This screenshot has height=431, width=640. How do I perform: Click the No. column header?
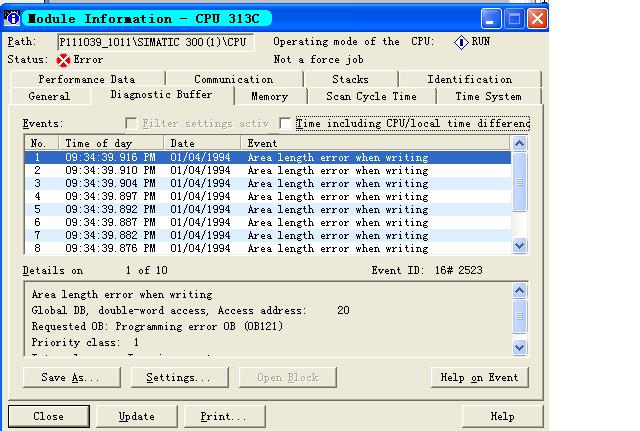(41, 143)
